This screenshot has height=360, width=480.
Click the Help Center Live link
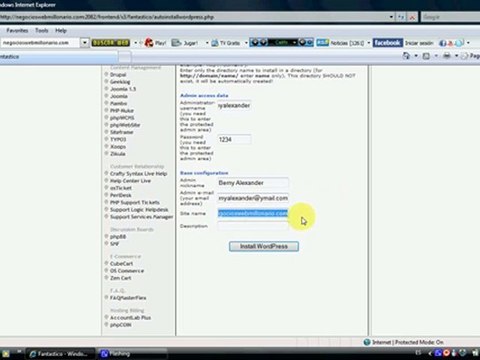(130, 181)
